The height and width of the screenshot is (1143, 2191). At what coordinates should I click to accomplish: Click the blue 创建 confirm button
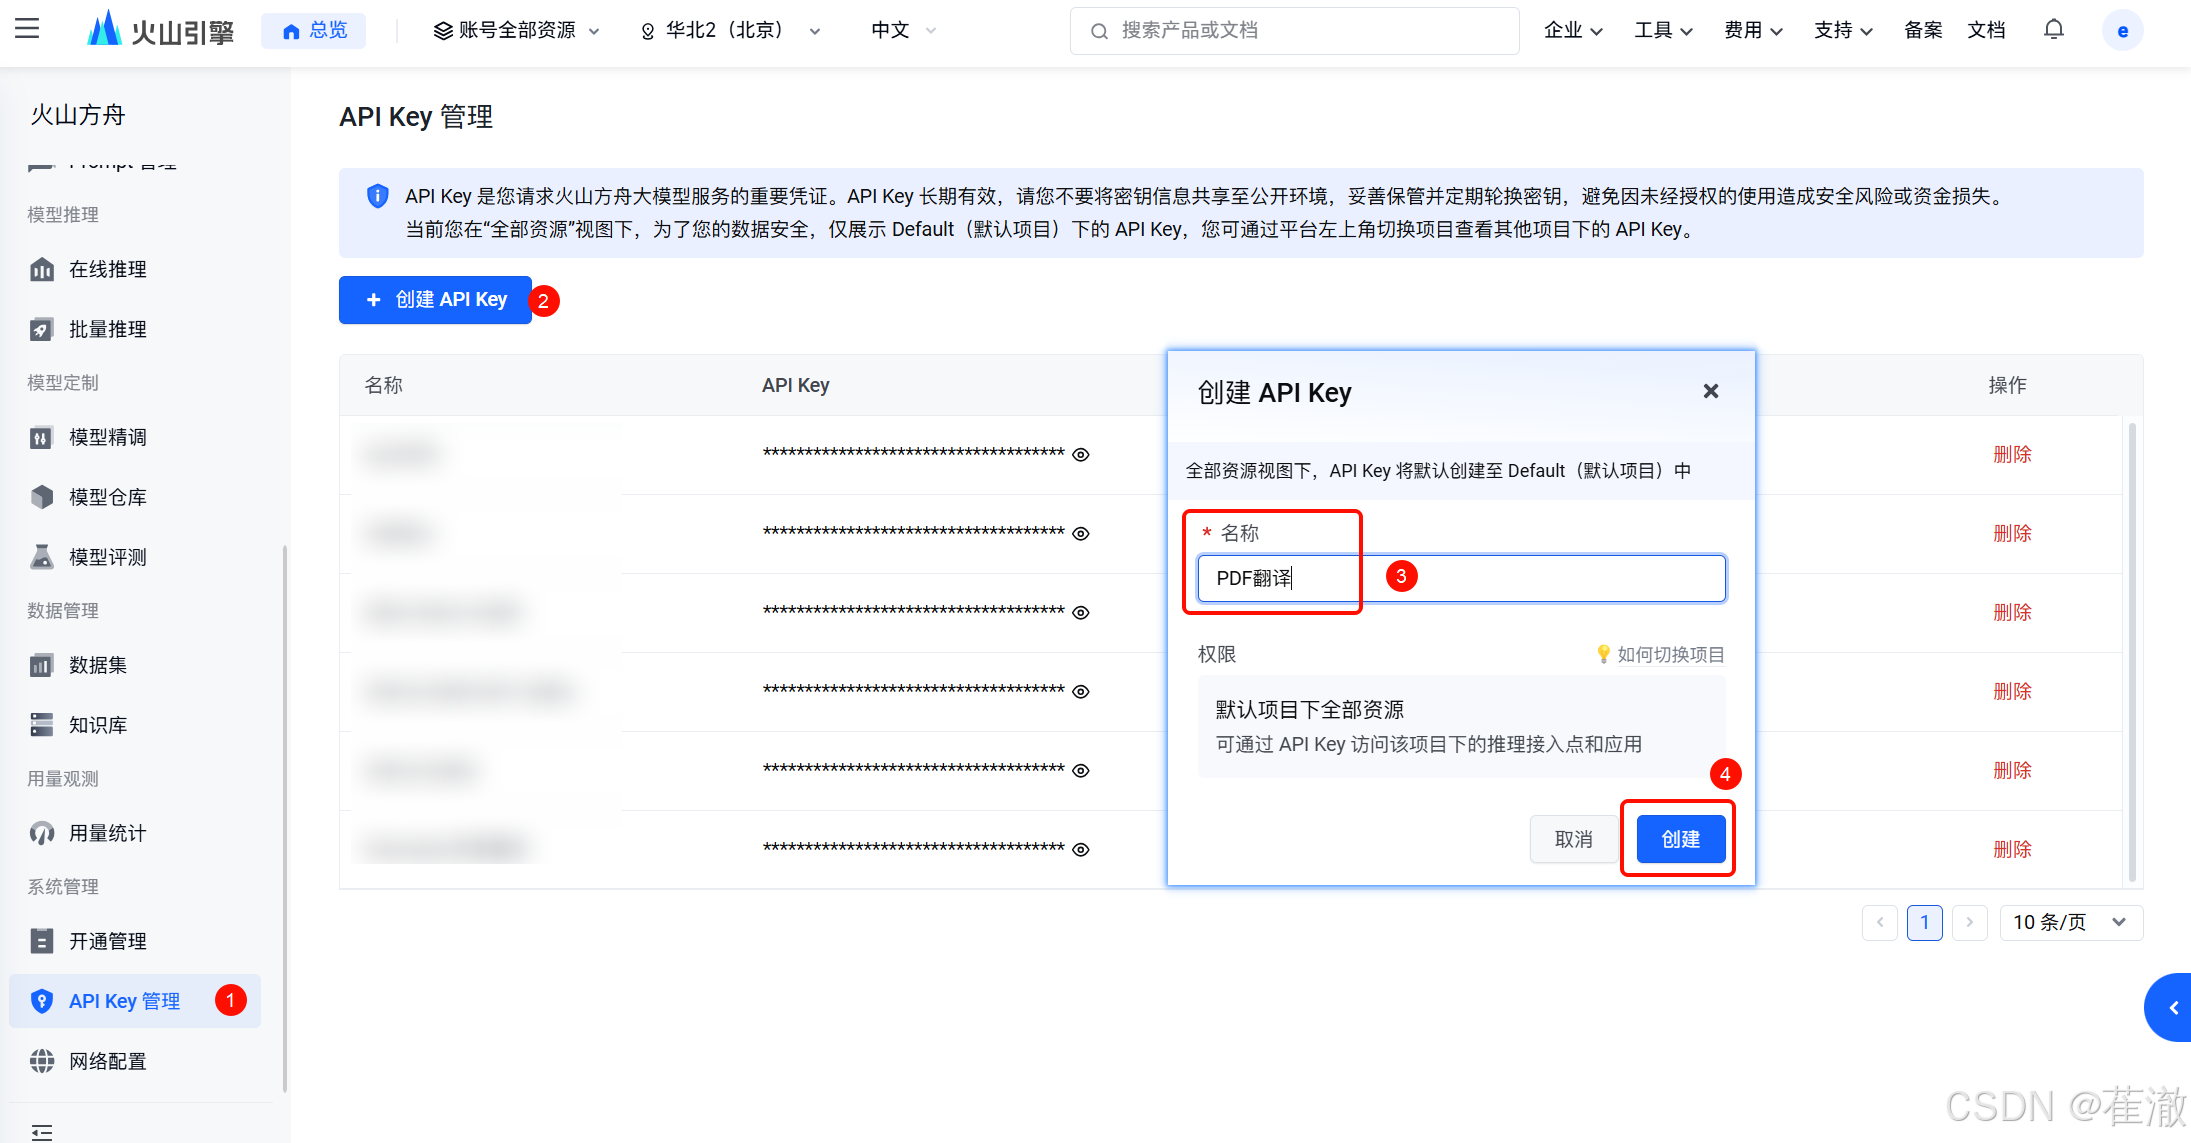click(x=1680, y=839)
